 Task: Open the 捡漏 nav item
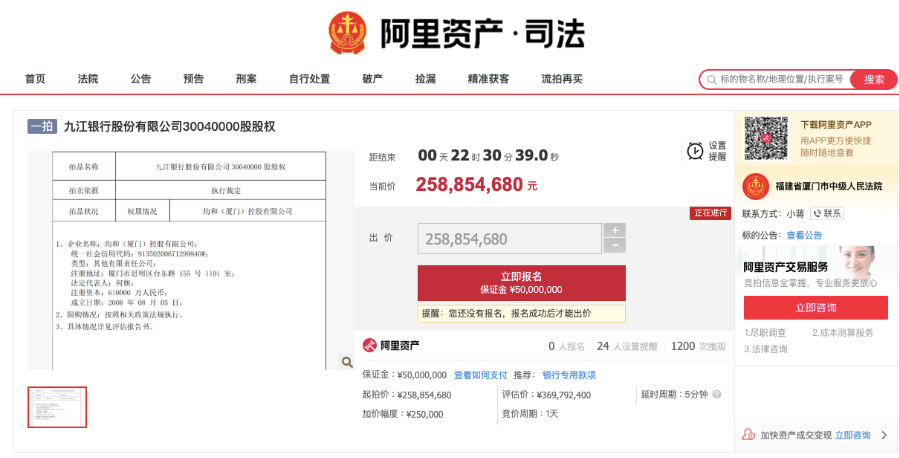(425, 79)
